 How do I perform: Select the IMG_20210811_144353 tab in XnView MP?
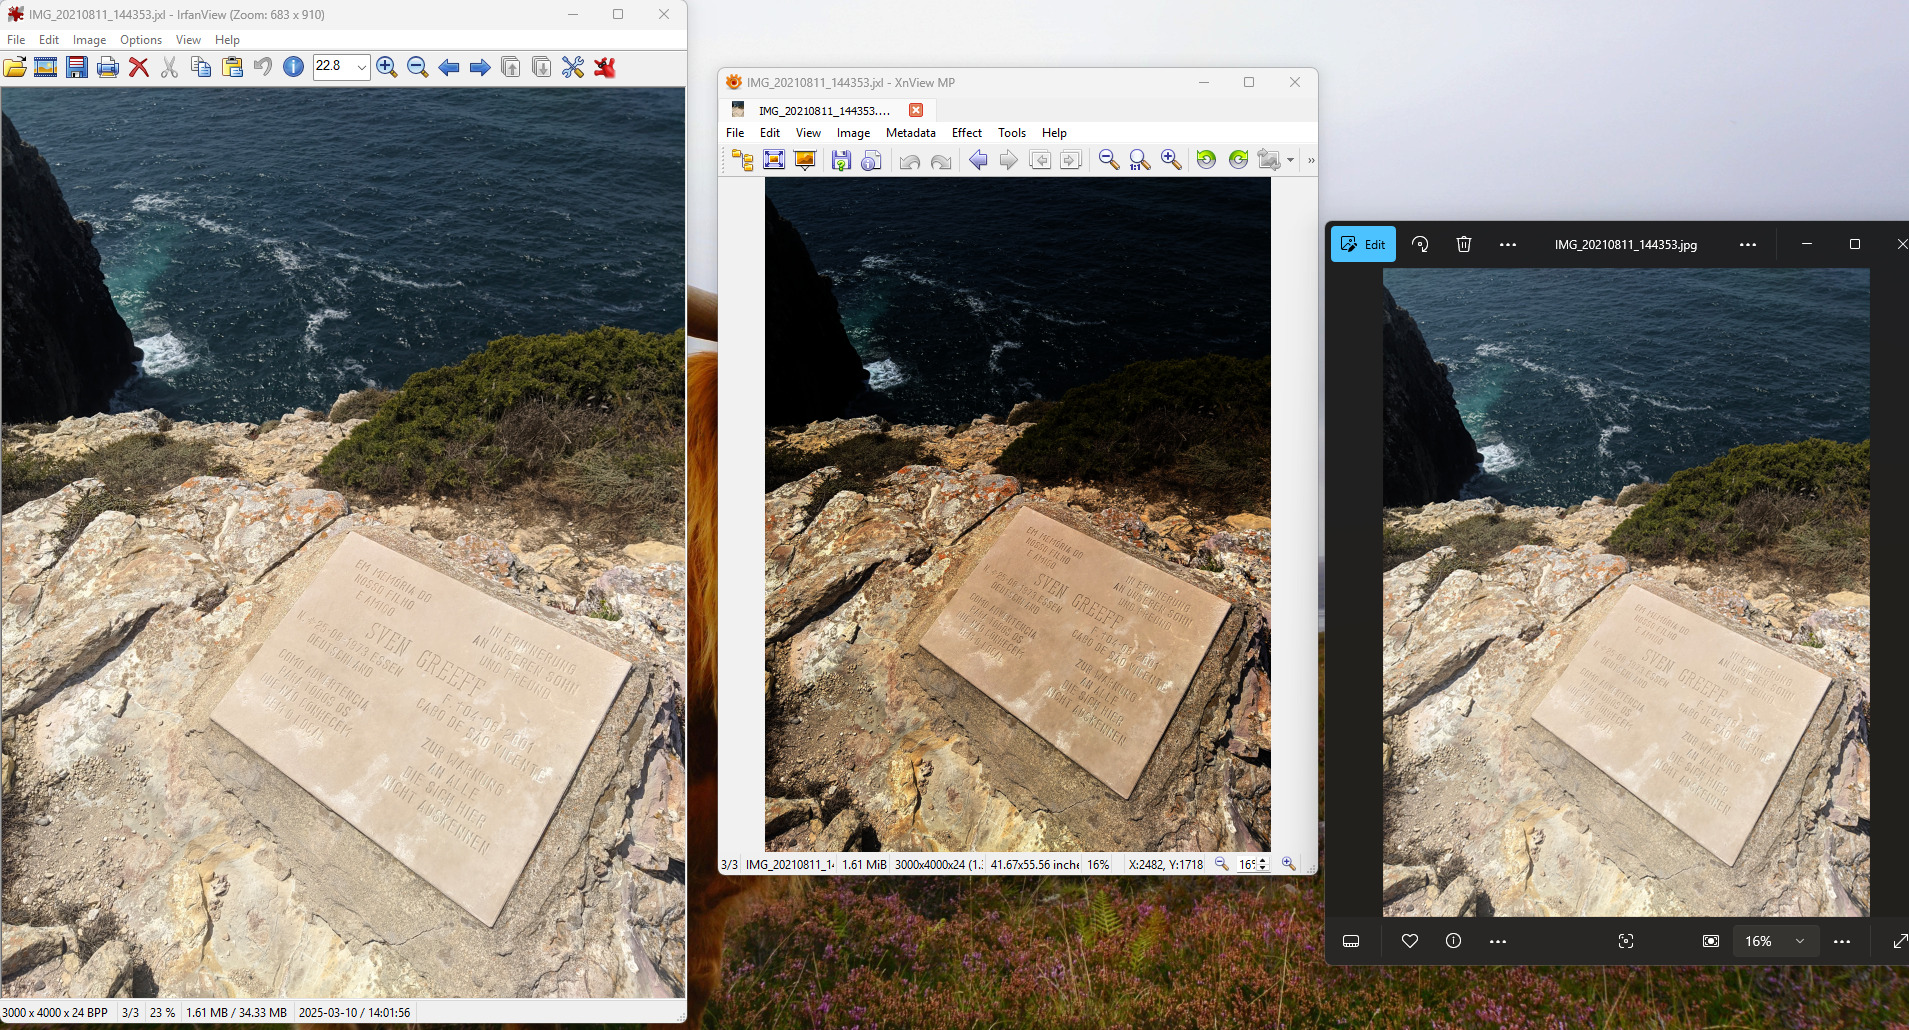click(x=823, y=110)
